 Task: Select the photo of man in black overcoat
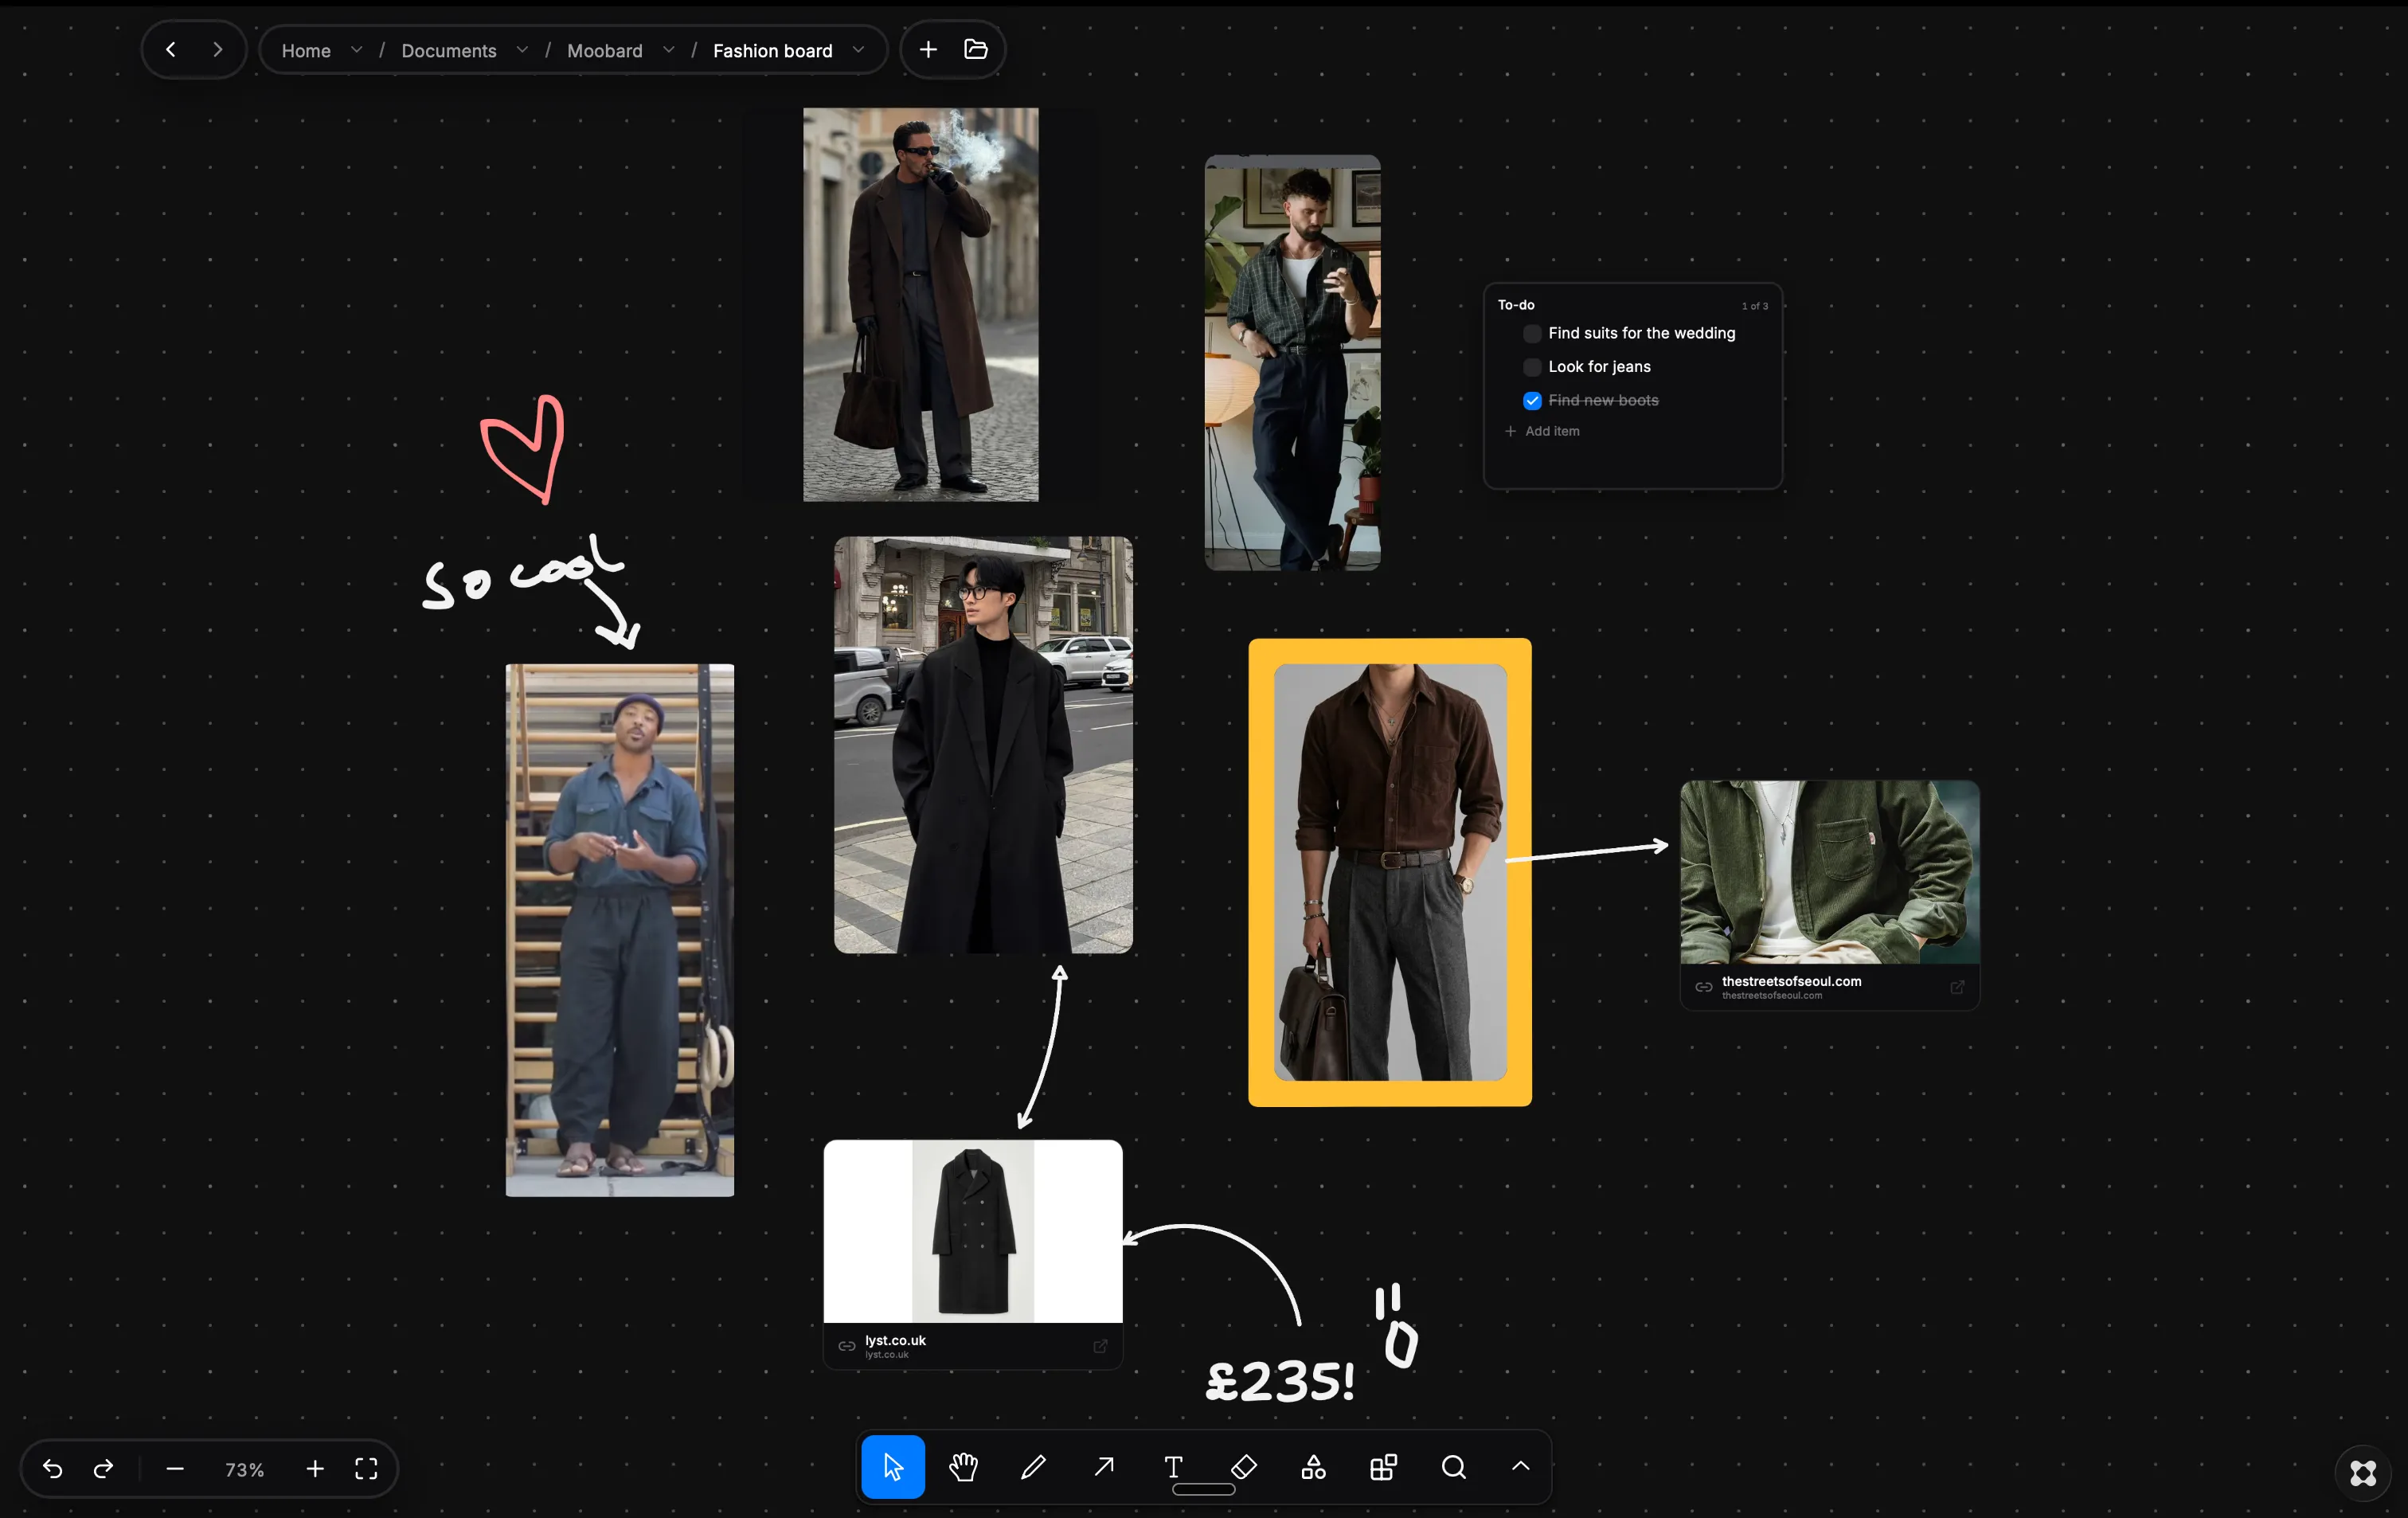pos(983,745)
